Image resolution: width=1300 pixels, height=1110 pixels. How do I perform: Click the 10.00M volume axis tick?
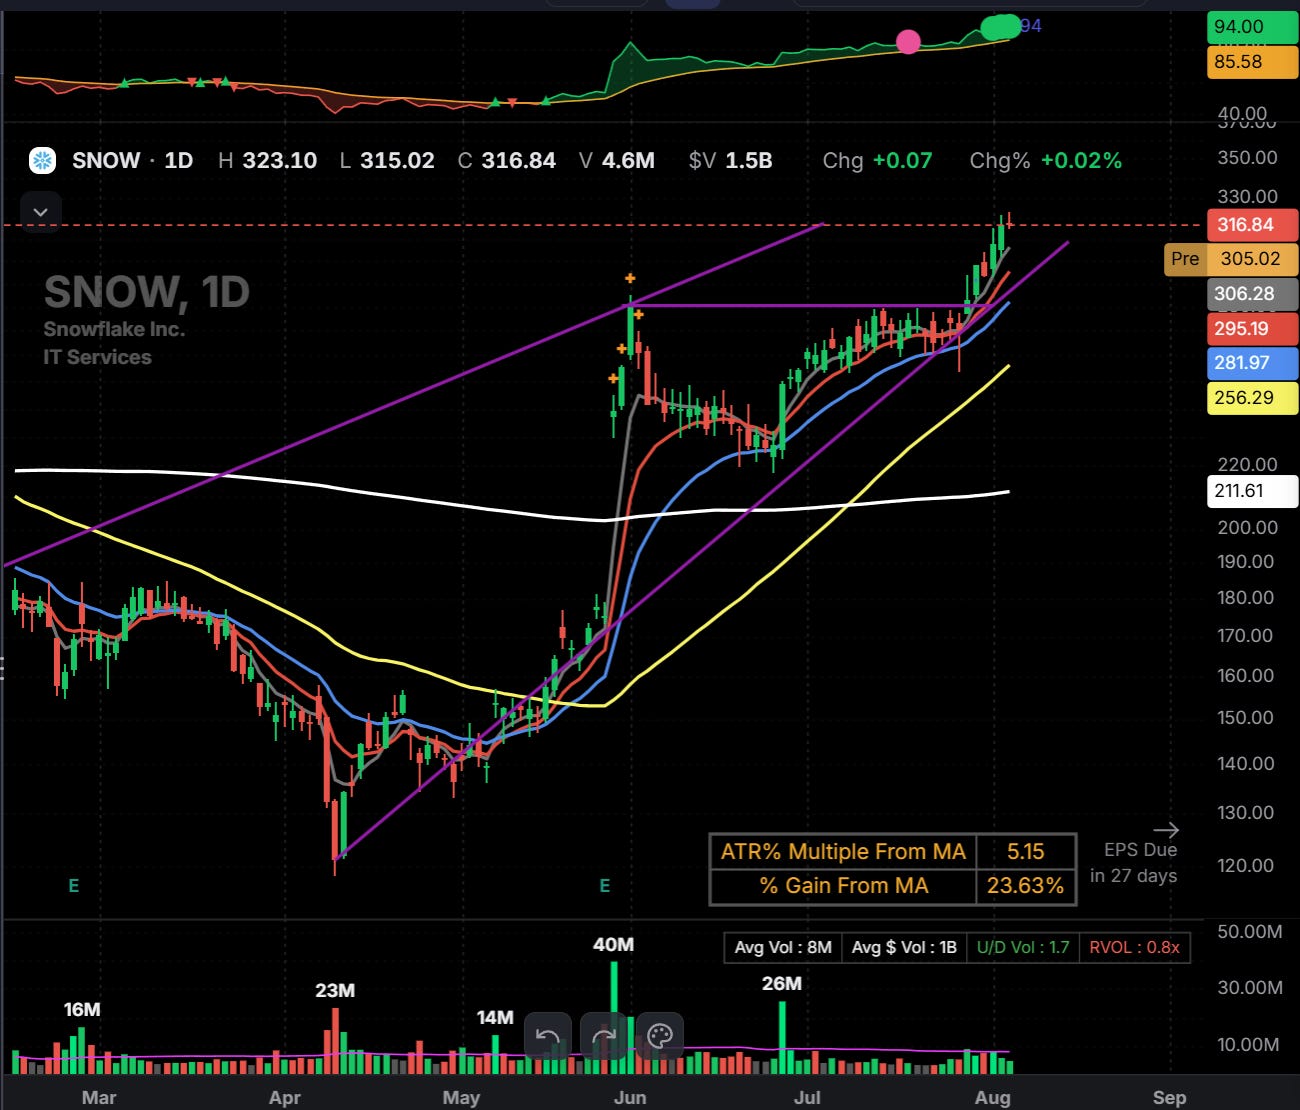point(1250,1045)
